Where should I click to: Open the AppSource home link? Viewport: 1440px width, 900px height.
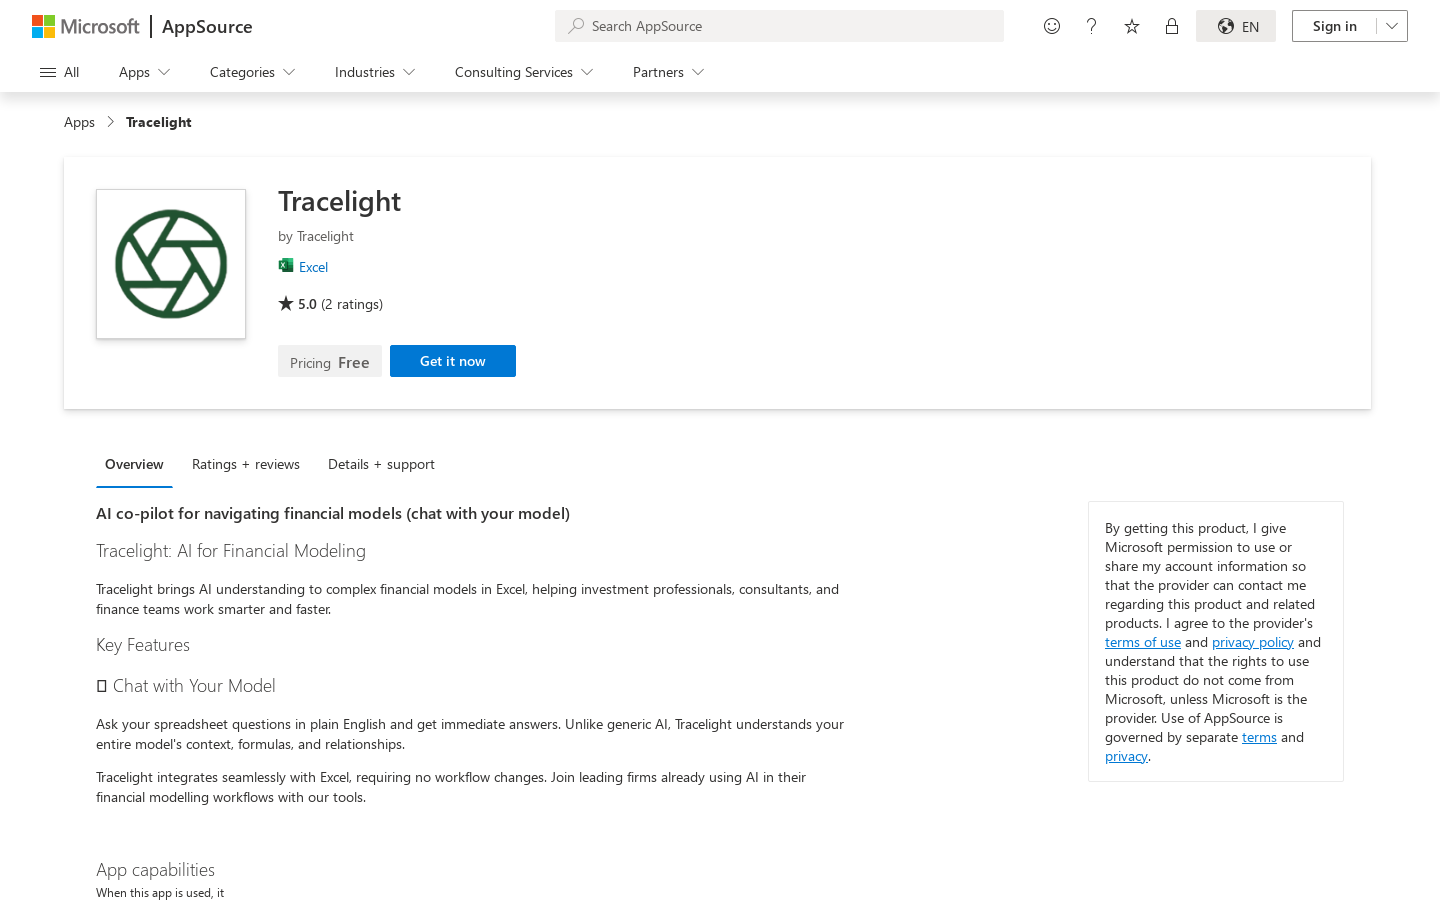click(x=207, y=27)
